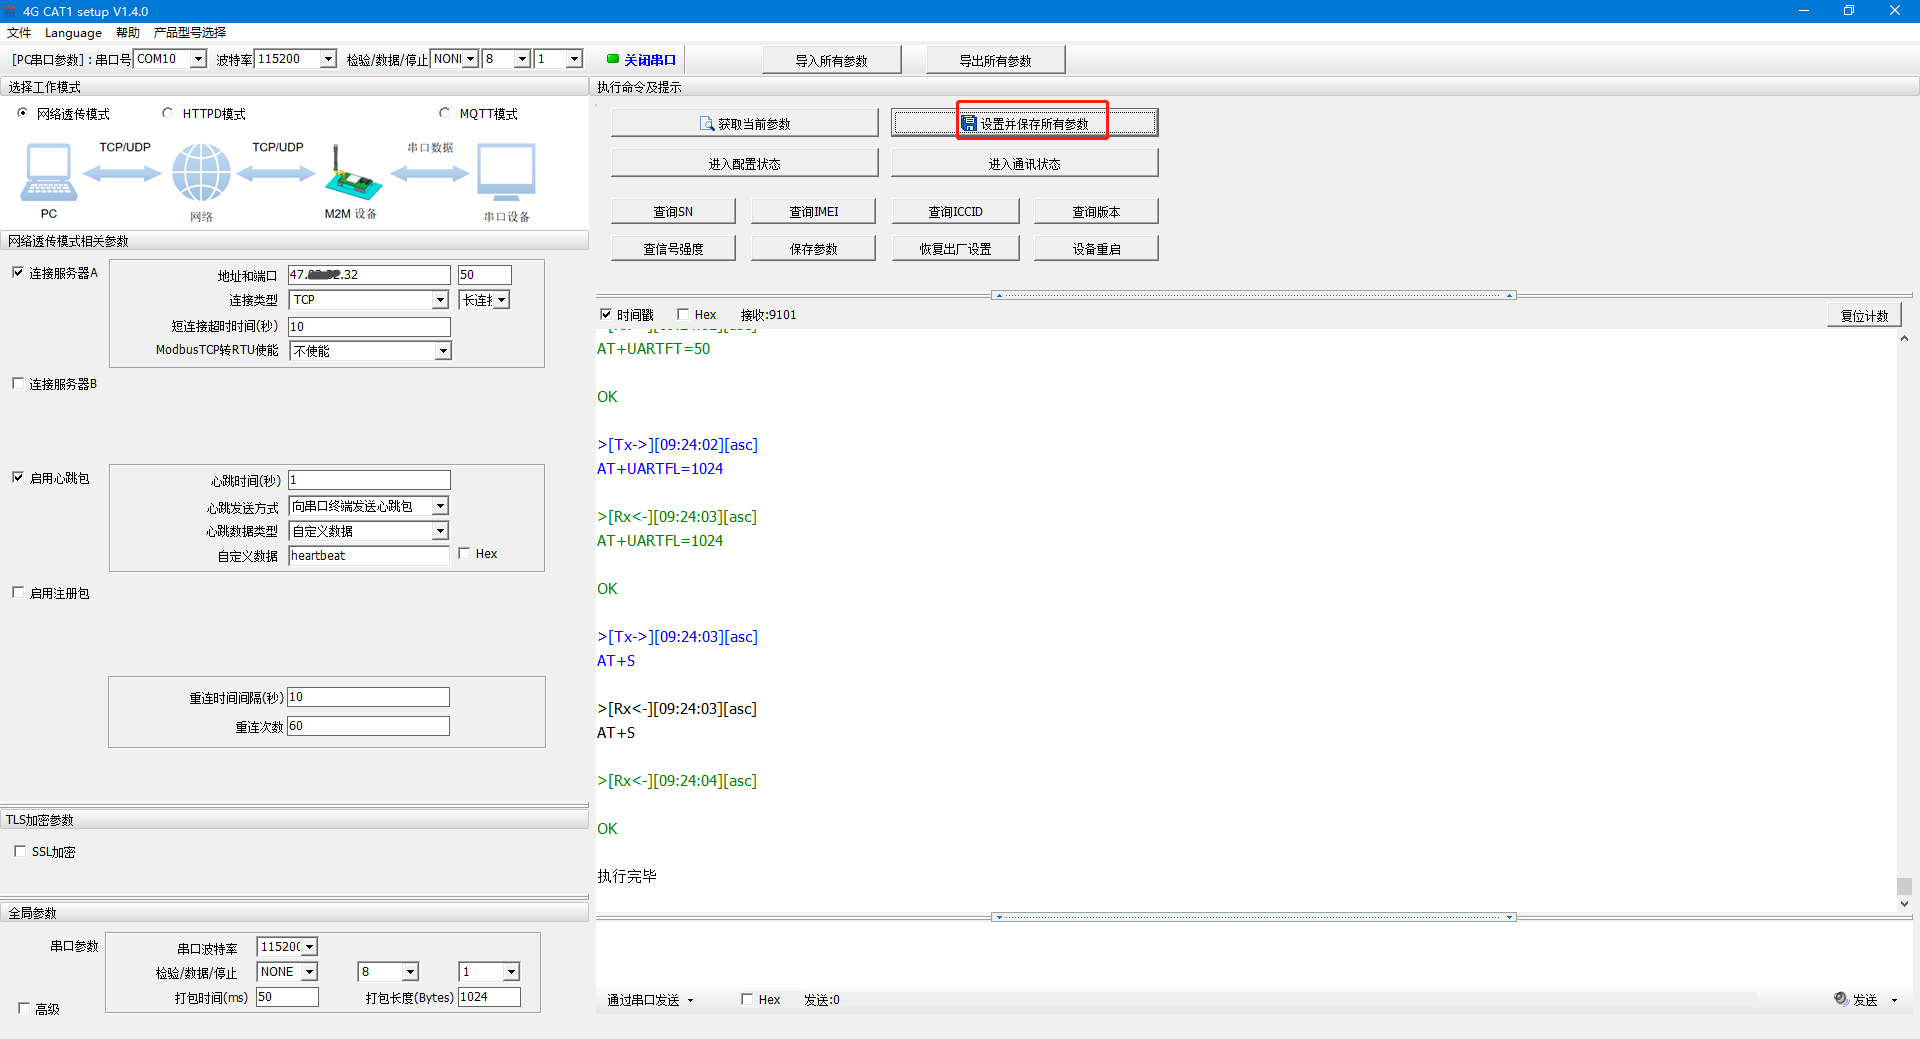Open the Language menu
The image size is (1920, 1039).
coord(73,32)
